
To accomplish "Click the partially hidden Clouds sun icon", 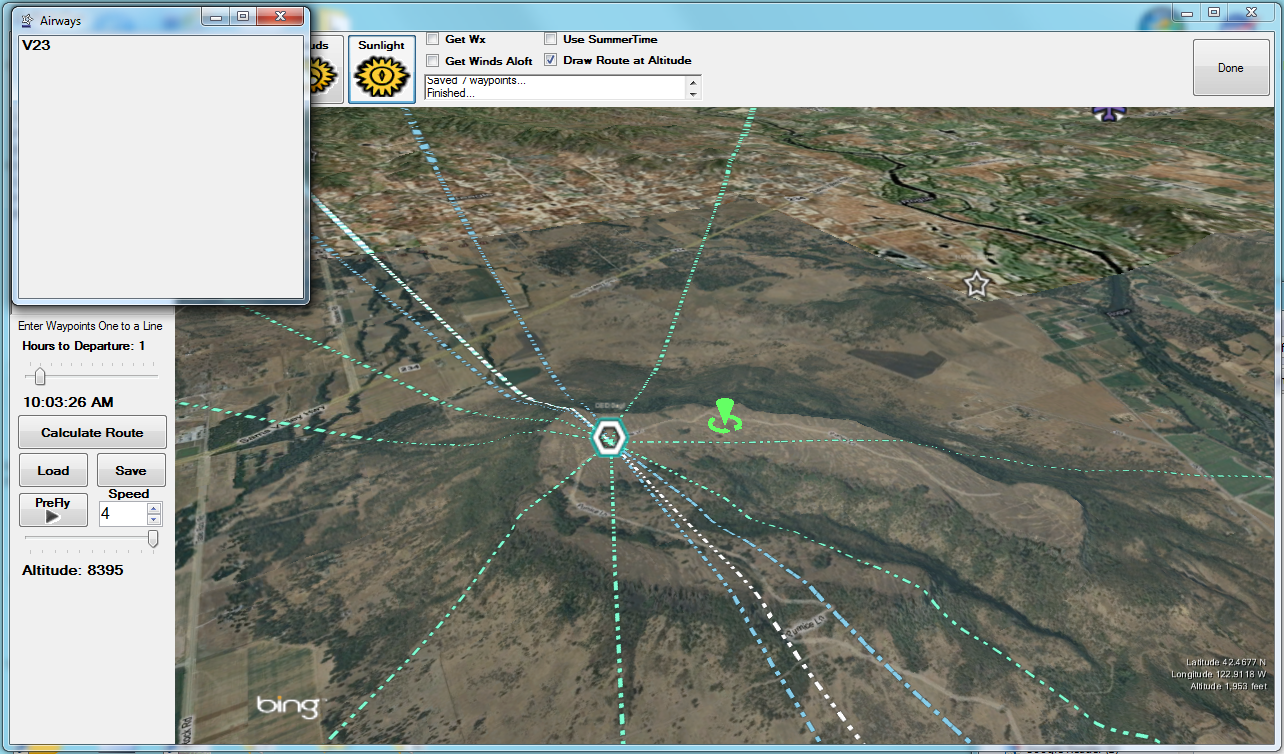I will click(x=322, y=75).
